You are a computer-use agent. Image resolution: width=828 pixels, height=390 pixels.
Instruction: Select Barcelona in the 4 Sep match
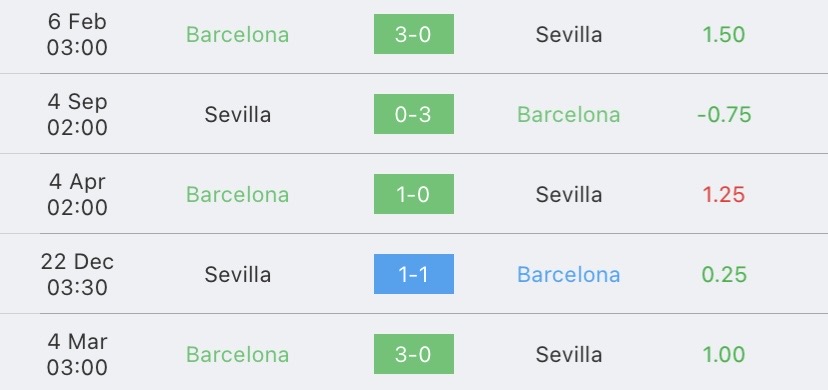click(569, 115)
